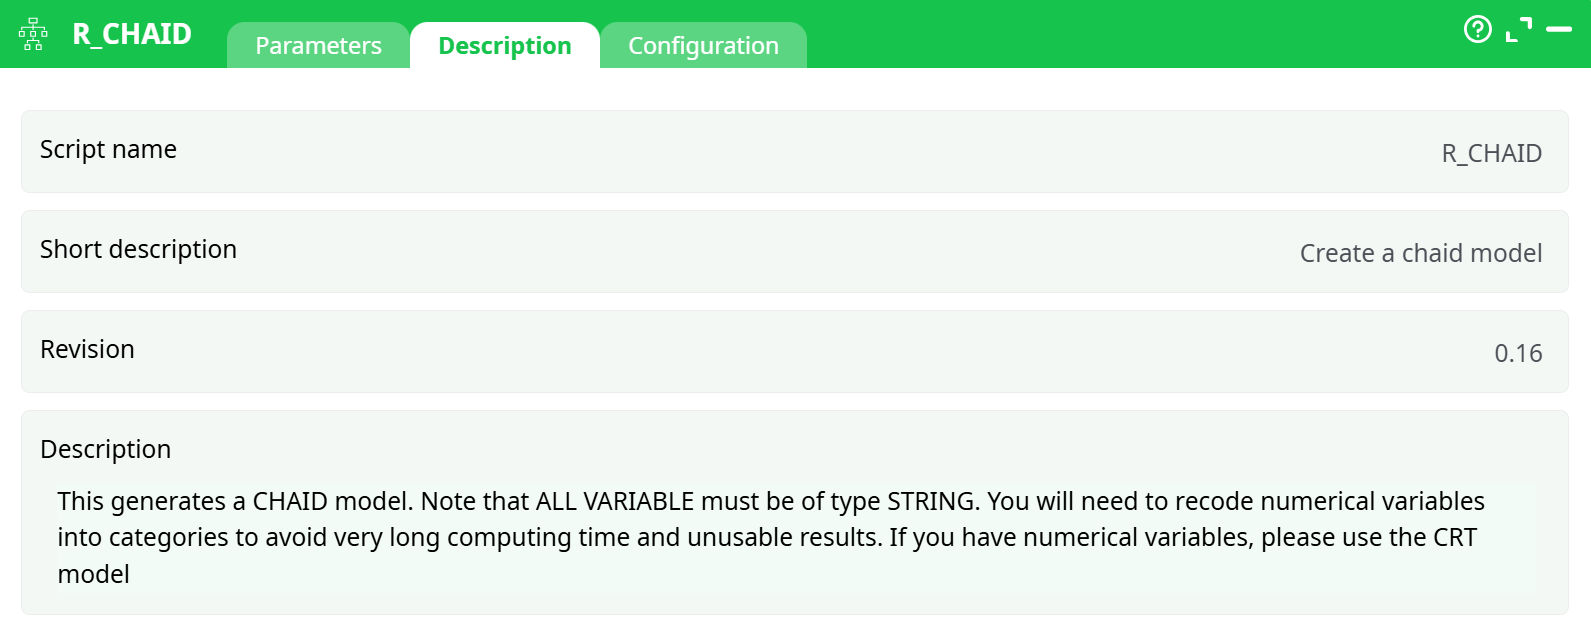This screenshot has width=1591, height=632.
Task: Click the R_CHAID title in the header
Action: pos(132,34)
